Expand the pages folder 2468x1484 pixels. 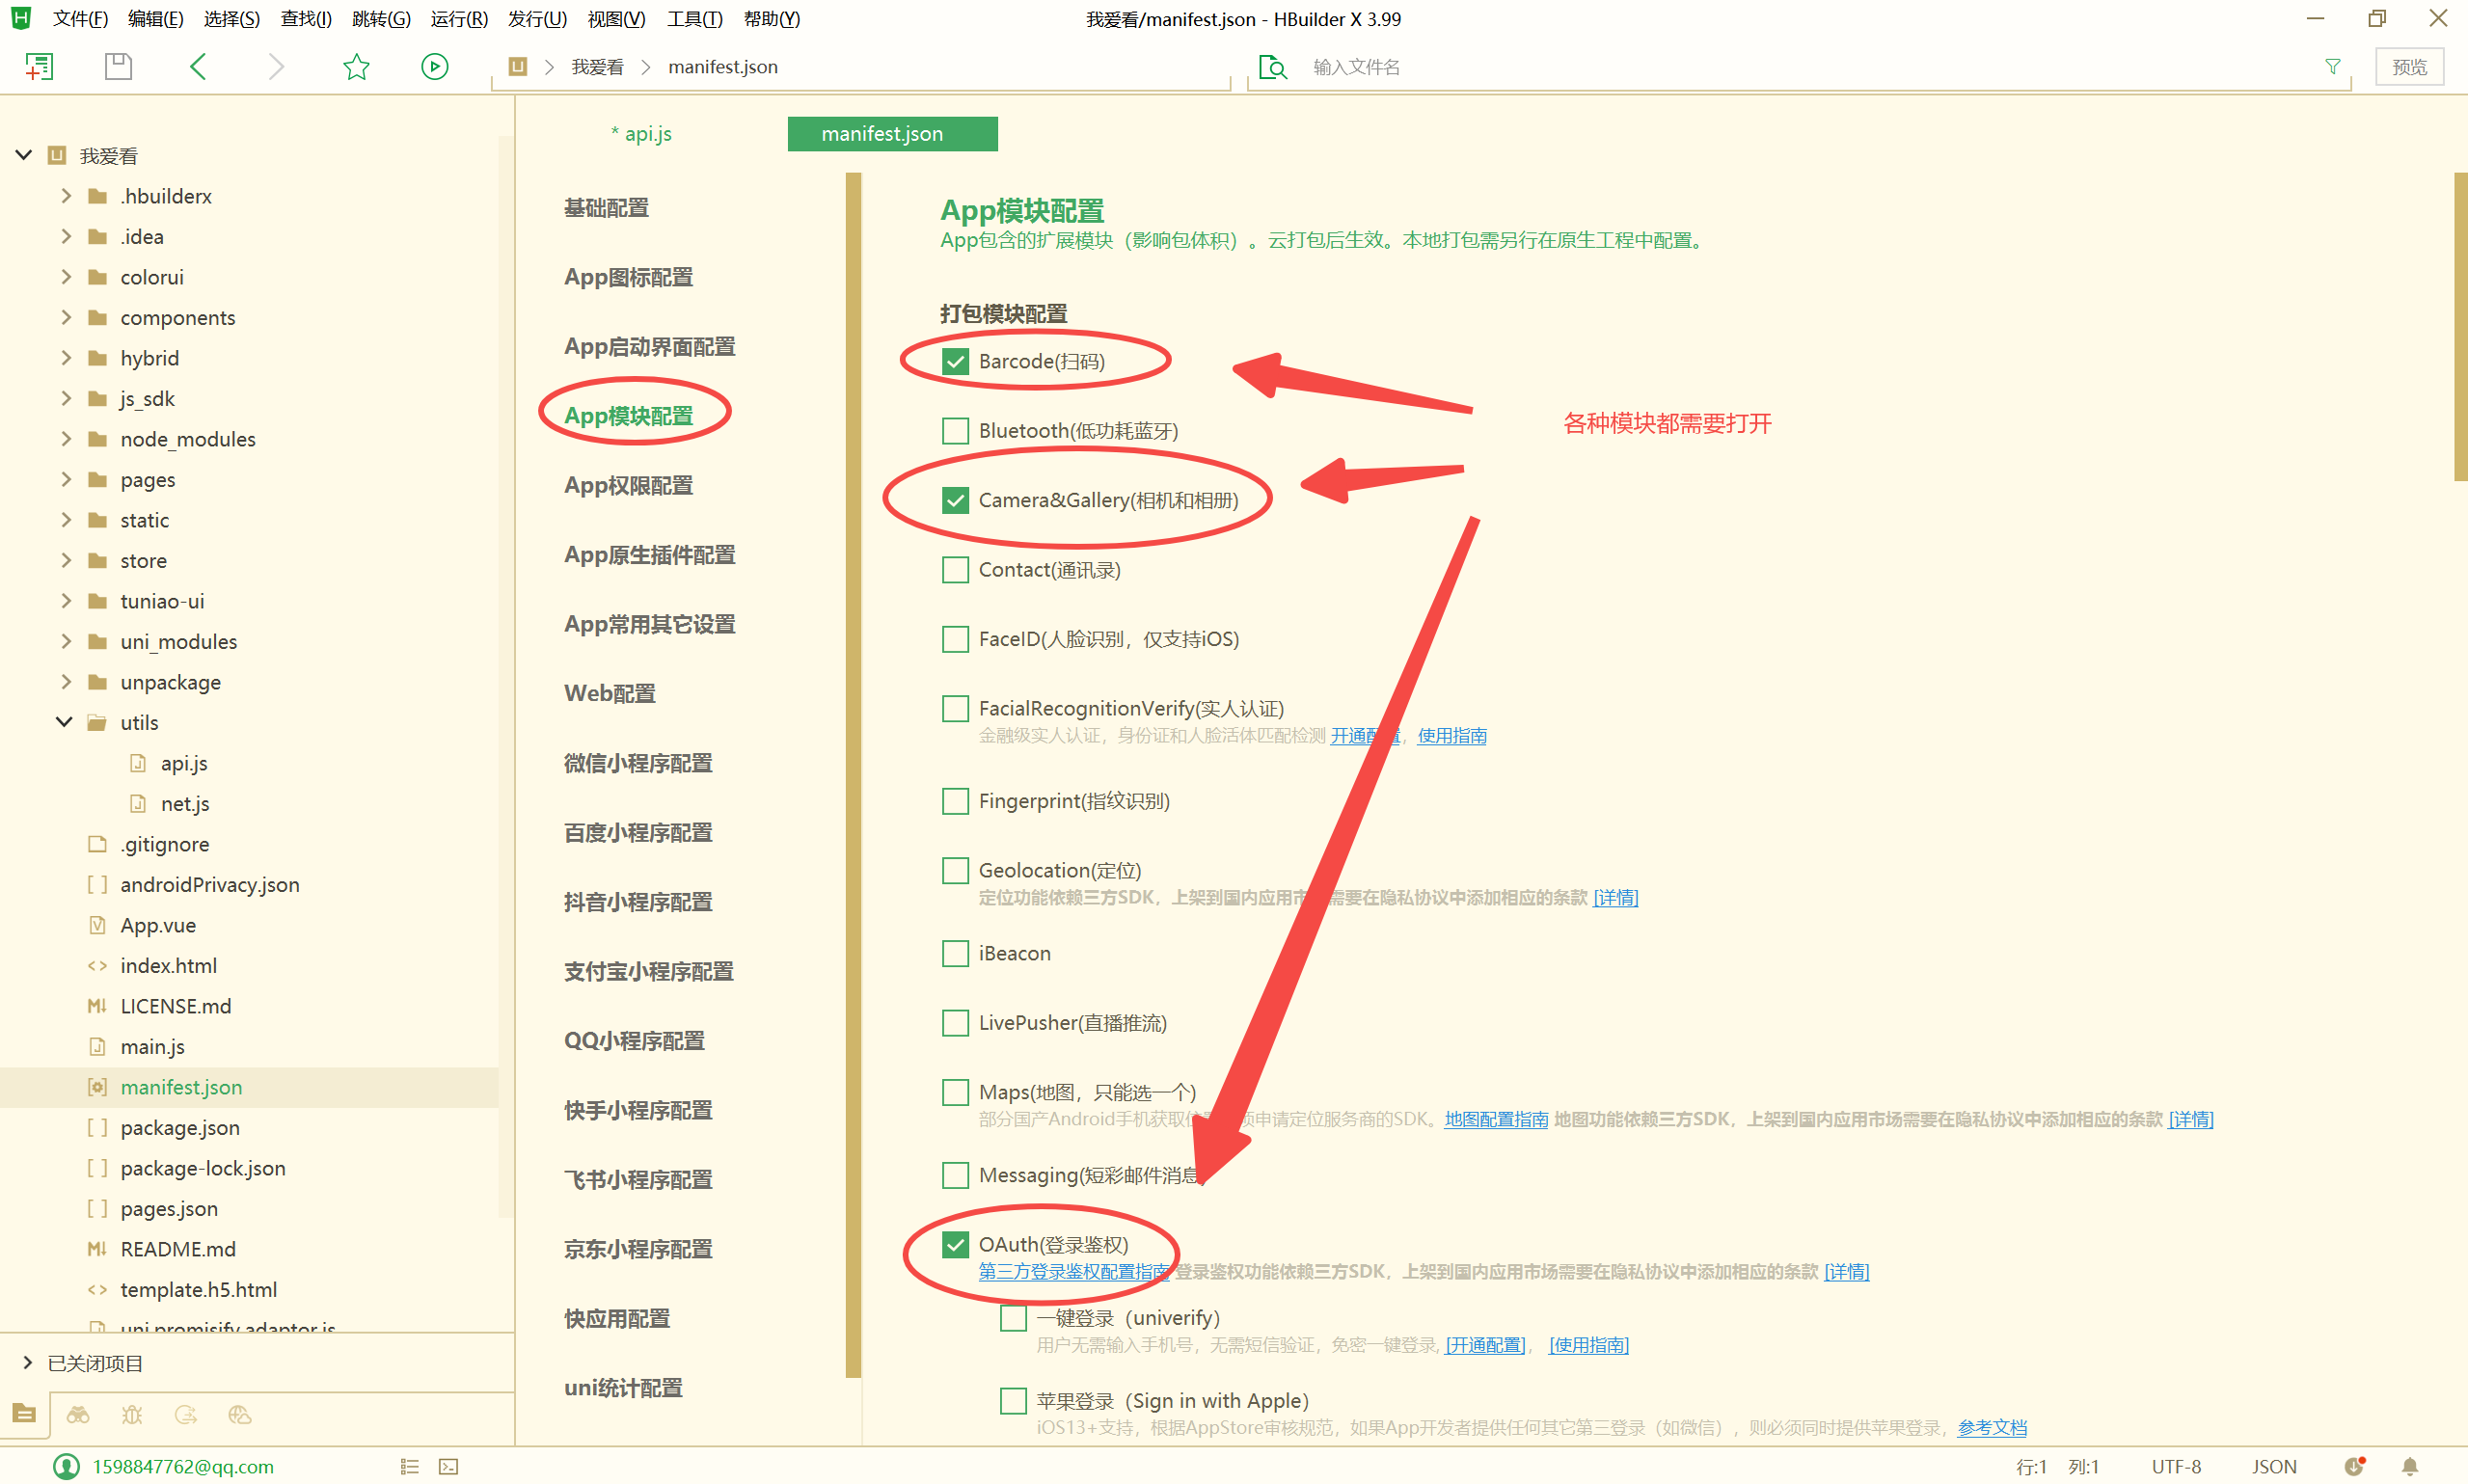point(66,480)
